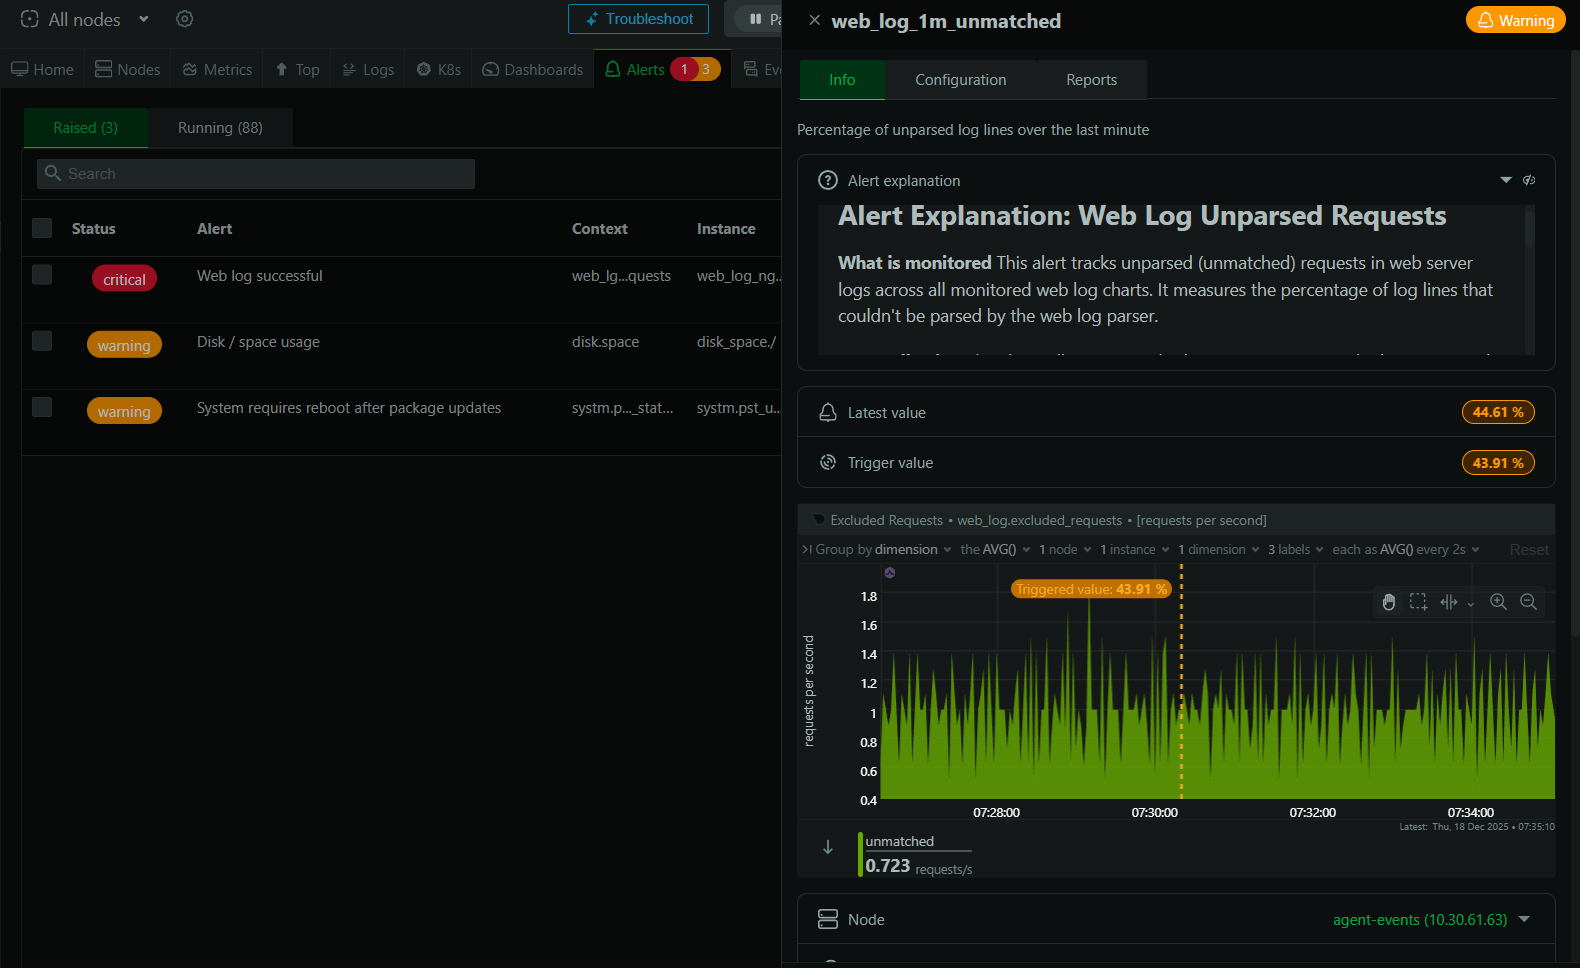The height and width of the screenshot is (968, 1580).
Task: Click the icon next to Trigger value
Action: pyautogui.click(x=828, y=462)
